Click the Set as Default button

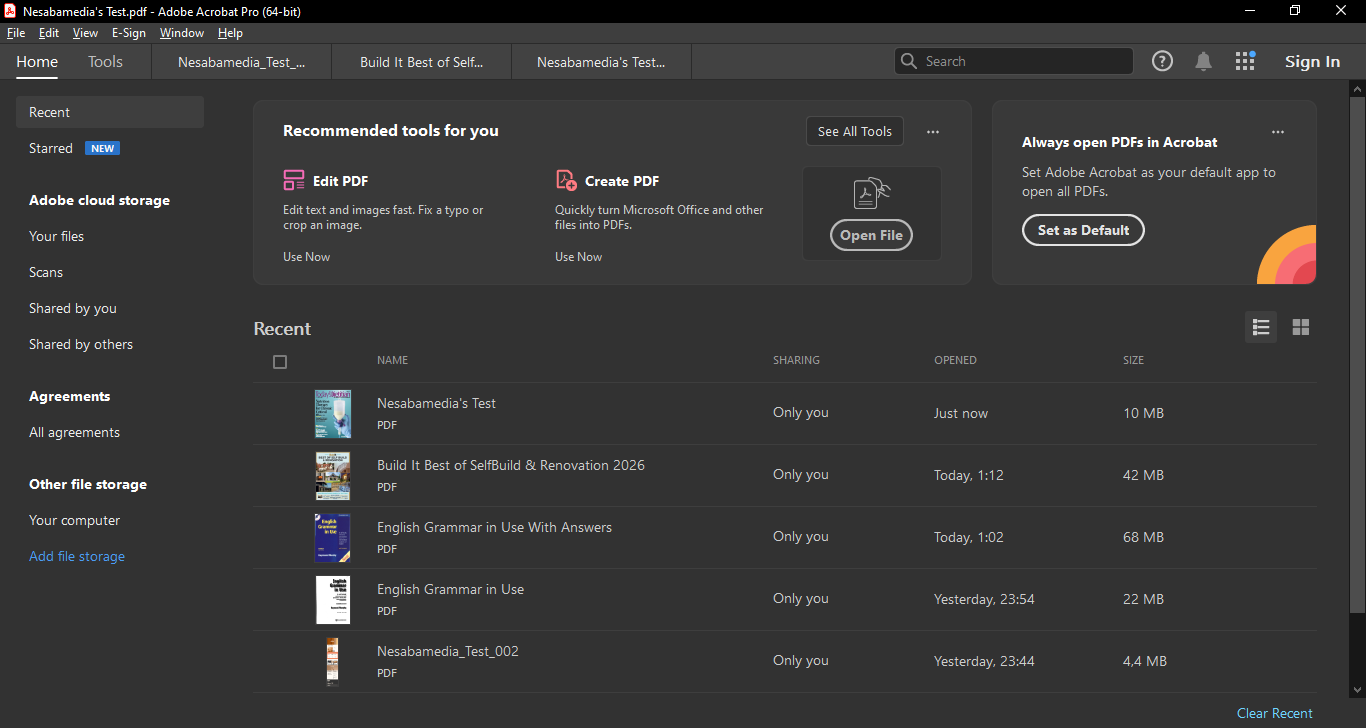tap(1083, 230)
